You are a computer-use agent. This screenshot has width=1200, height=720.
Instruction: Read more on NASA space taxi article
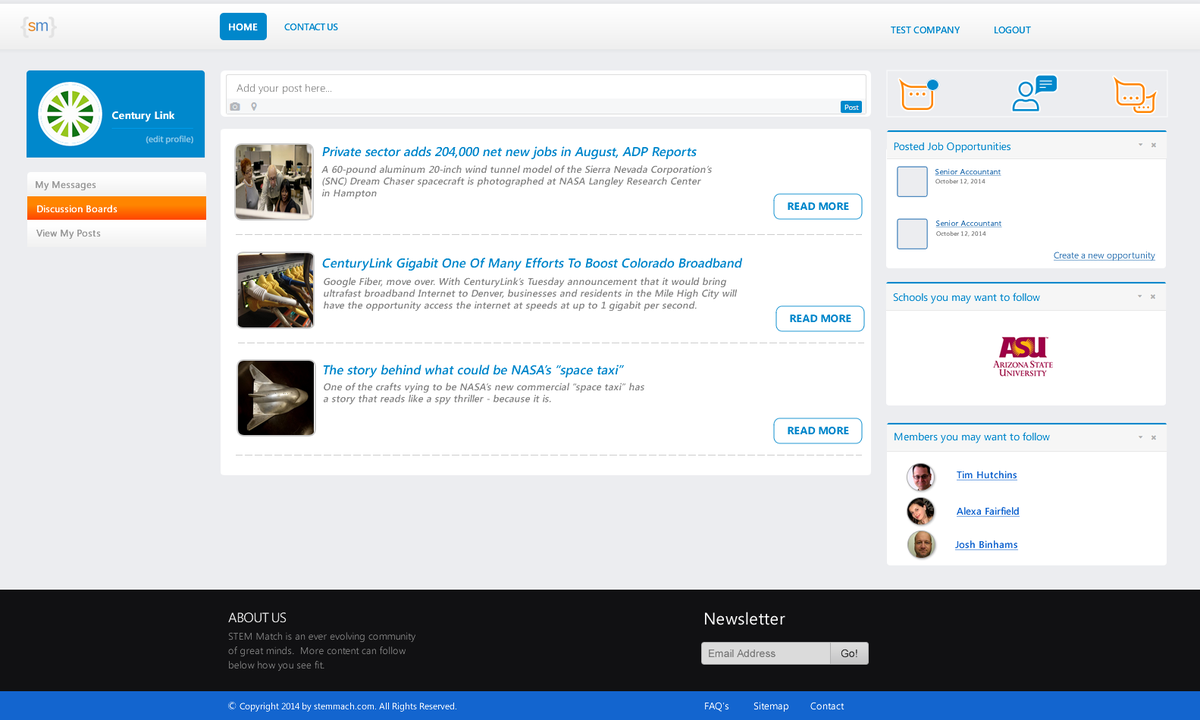(818, 430)
